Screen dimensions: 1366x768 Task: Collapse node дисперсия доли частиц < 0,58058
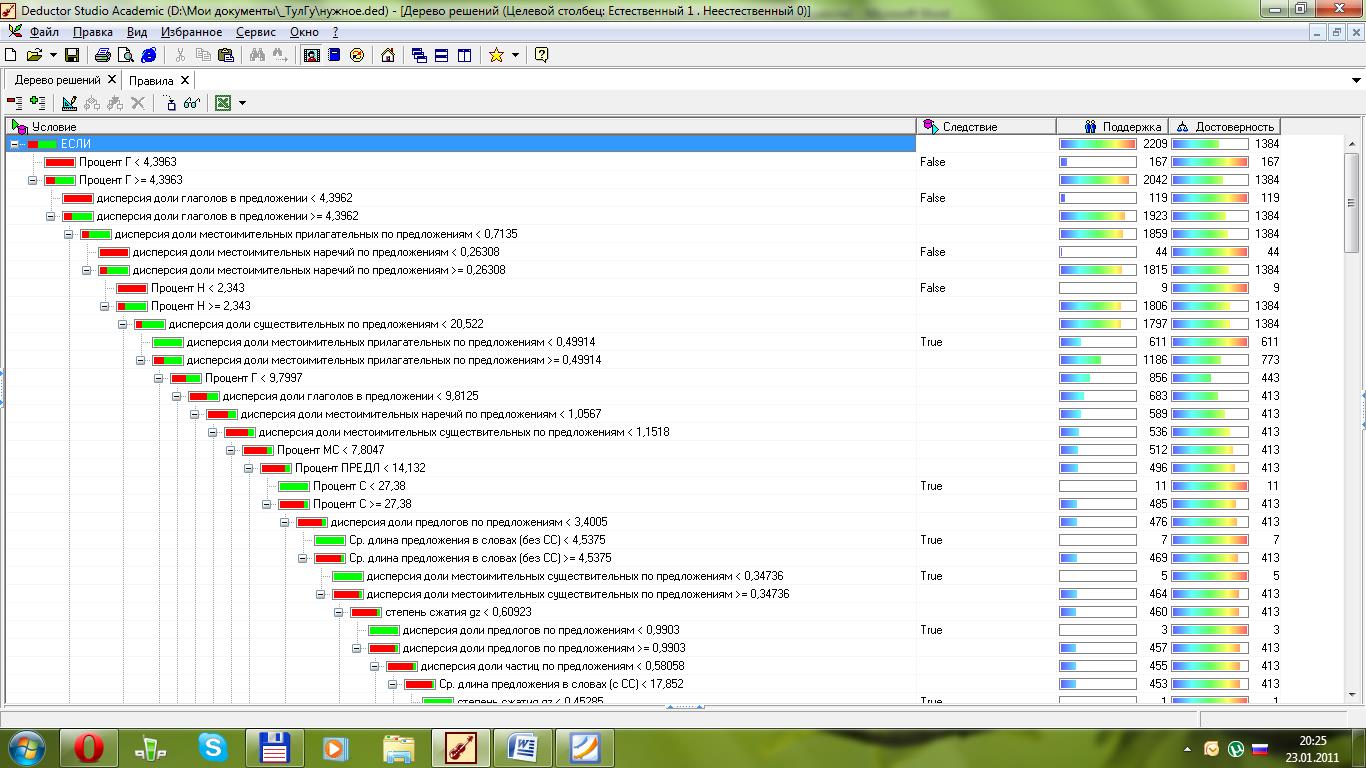375,666
